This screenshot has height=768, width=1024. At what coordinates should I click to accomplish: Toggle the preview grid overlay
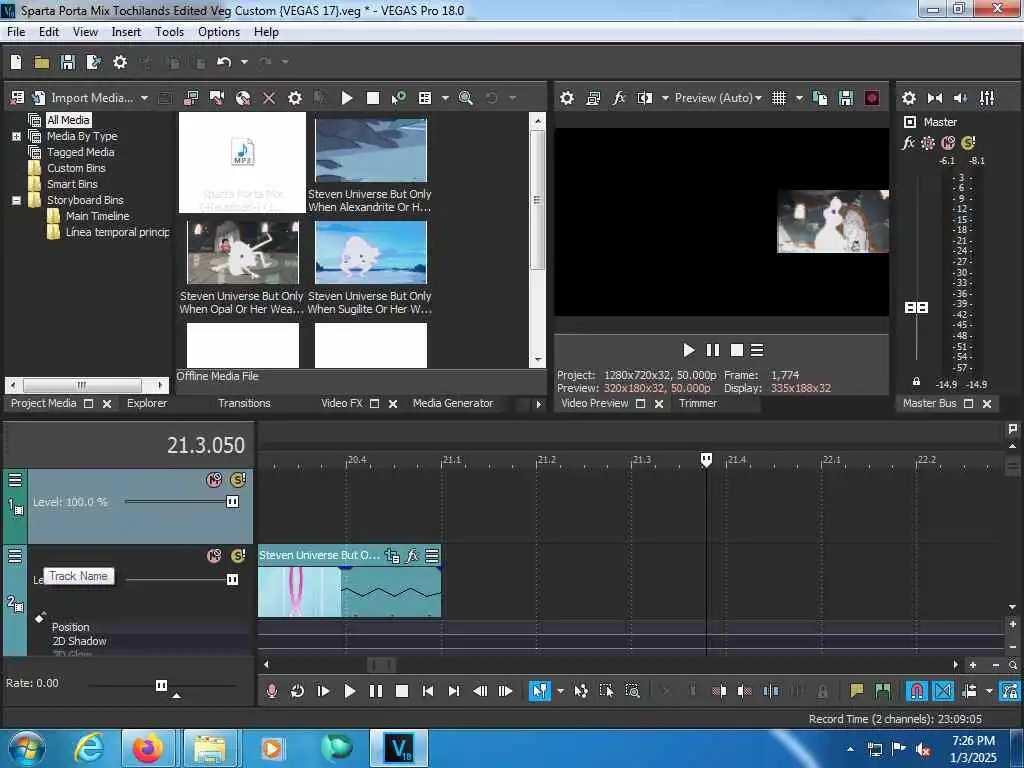pyautogui.click(x=779, y=98)
